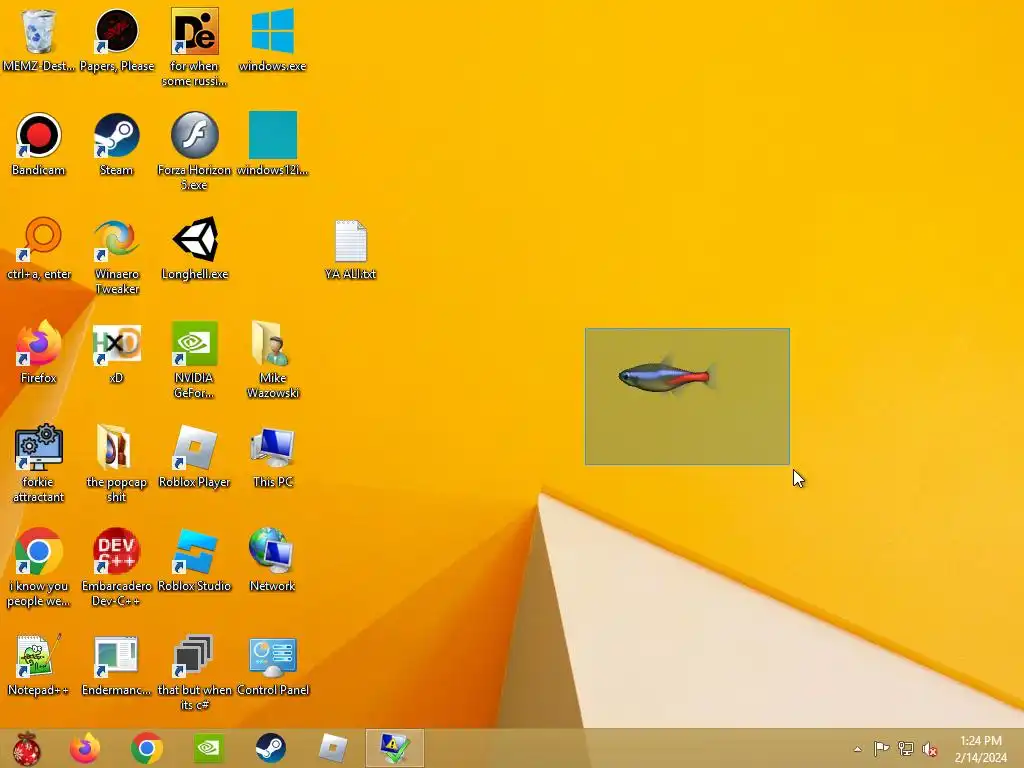Select the Papers, Please desktop shortcut
Screen dimensions: 1024x768
[x=117, y=39]
